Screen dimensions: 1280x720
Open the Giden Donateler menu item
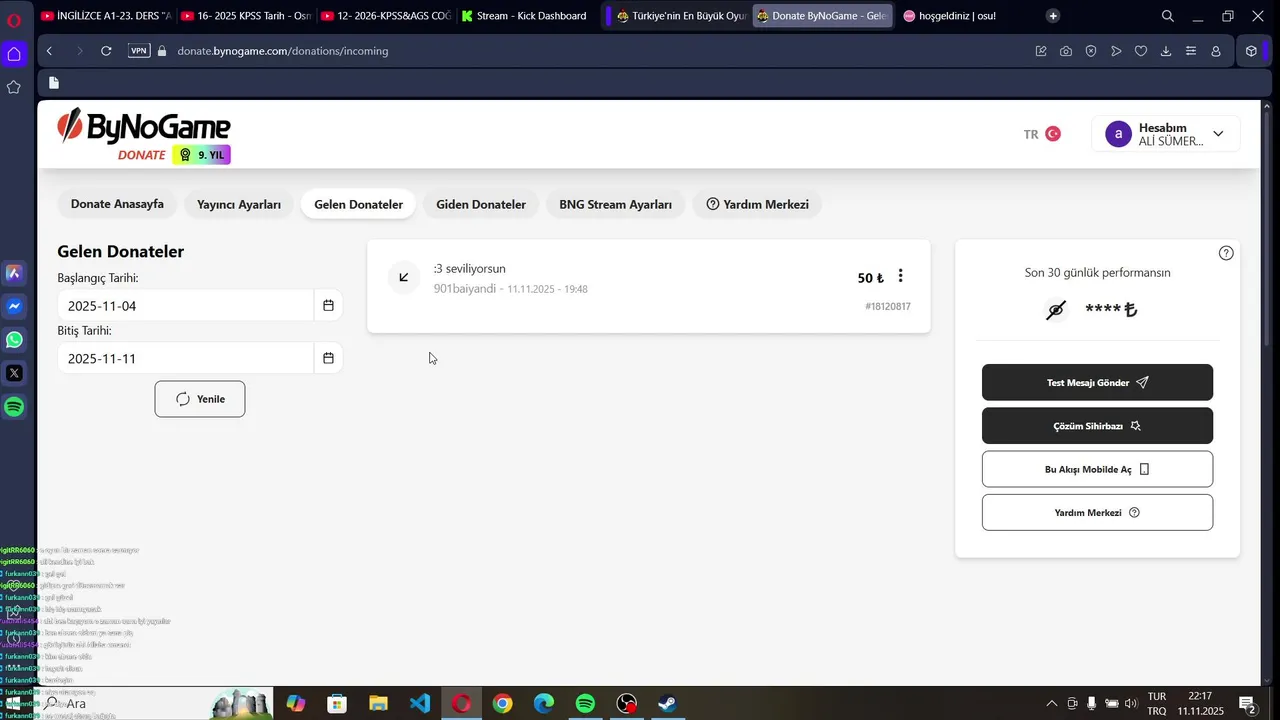click(481, 204)
